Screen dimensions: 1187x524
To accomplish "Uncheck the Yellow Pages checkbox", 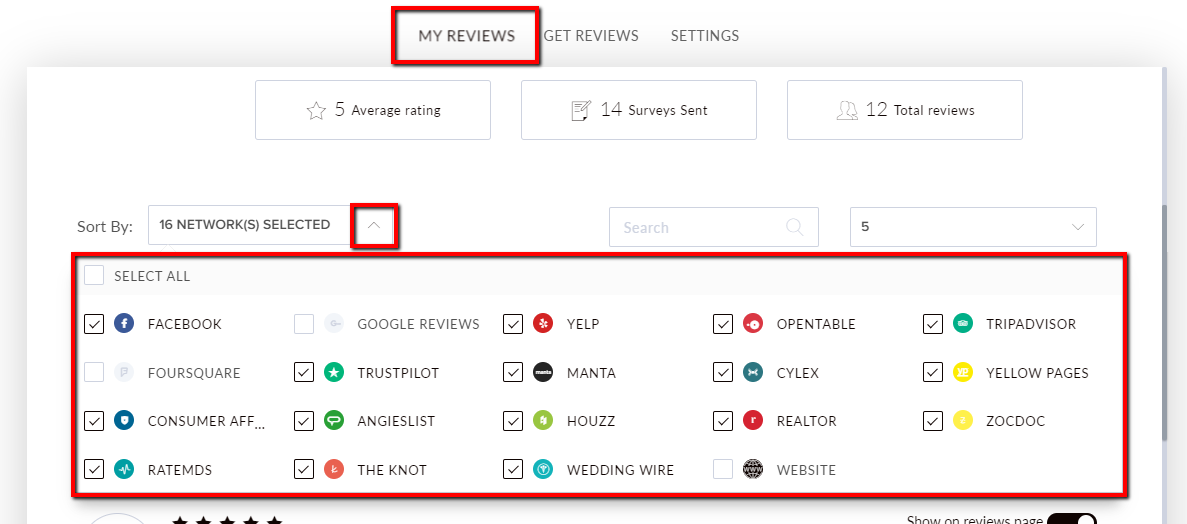I will click(933, 373).
